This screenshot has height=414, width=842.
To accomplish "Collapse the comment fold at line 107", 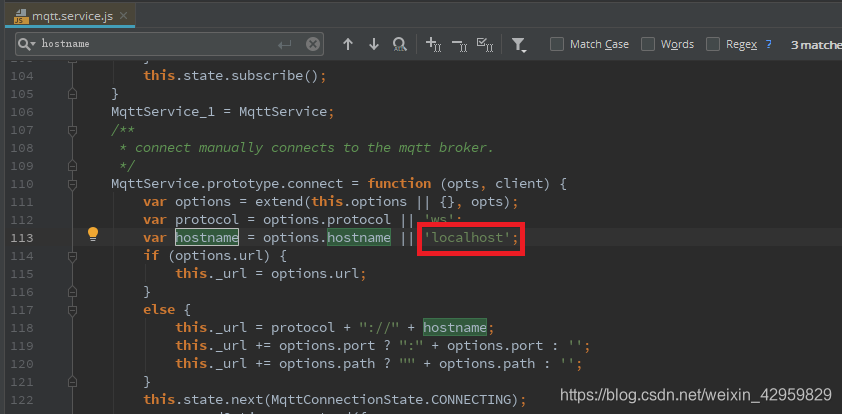I will click(72, 130).
